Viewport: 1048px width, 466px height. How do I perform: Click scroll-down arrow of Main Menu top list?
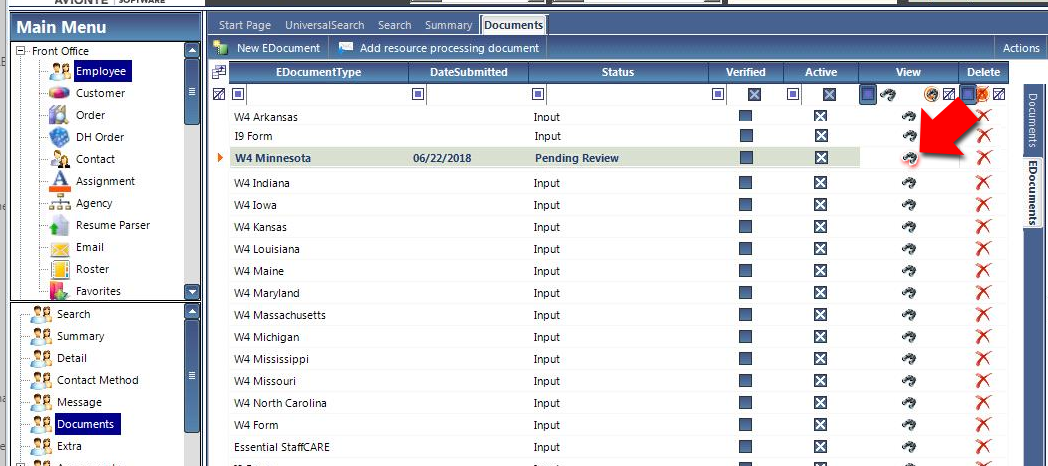coord(192,292)
